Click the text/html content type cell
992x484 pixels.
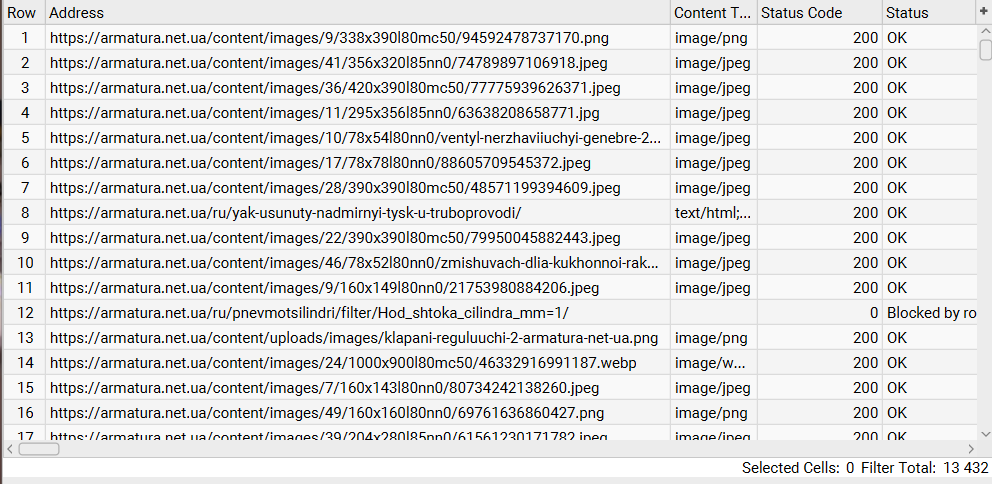(712, 213)
